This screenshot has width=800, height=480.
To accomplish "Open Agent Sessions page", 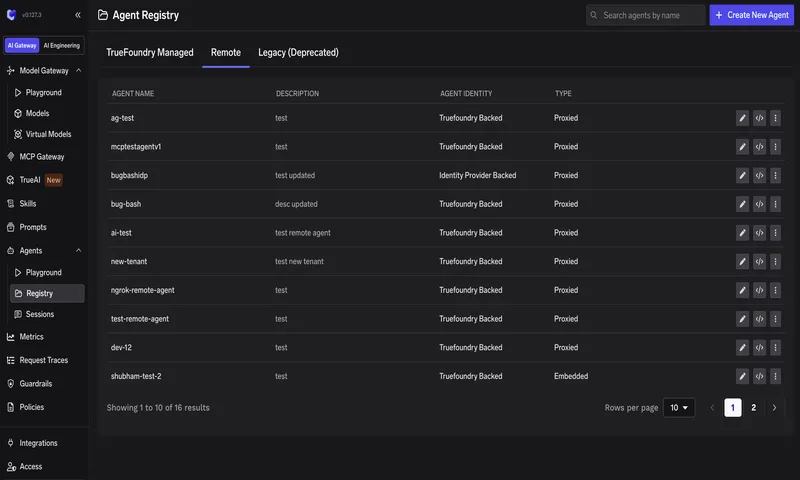I will click(40, 314).
